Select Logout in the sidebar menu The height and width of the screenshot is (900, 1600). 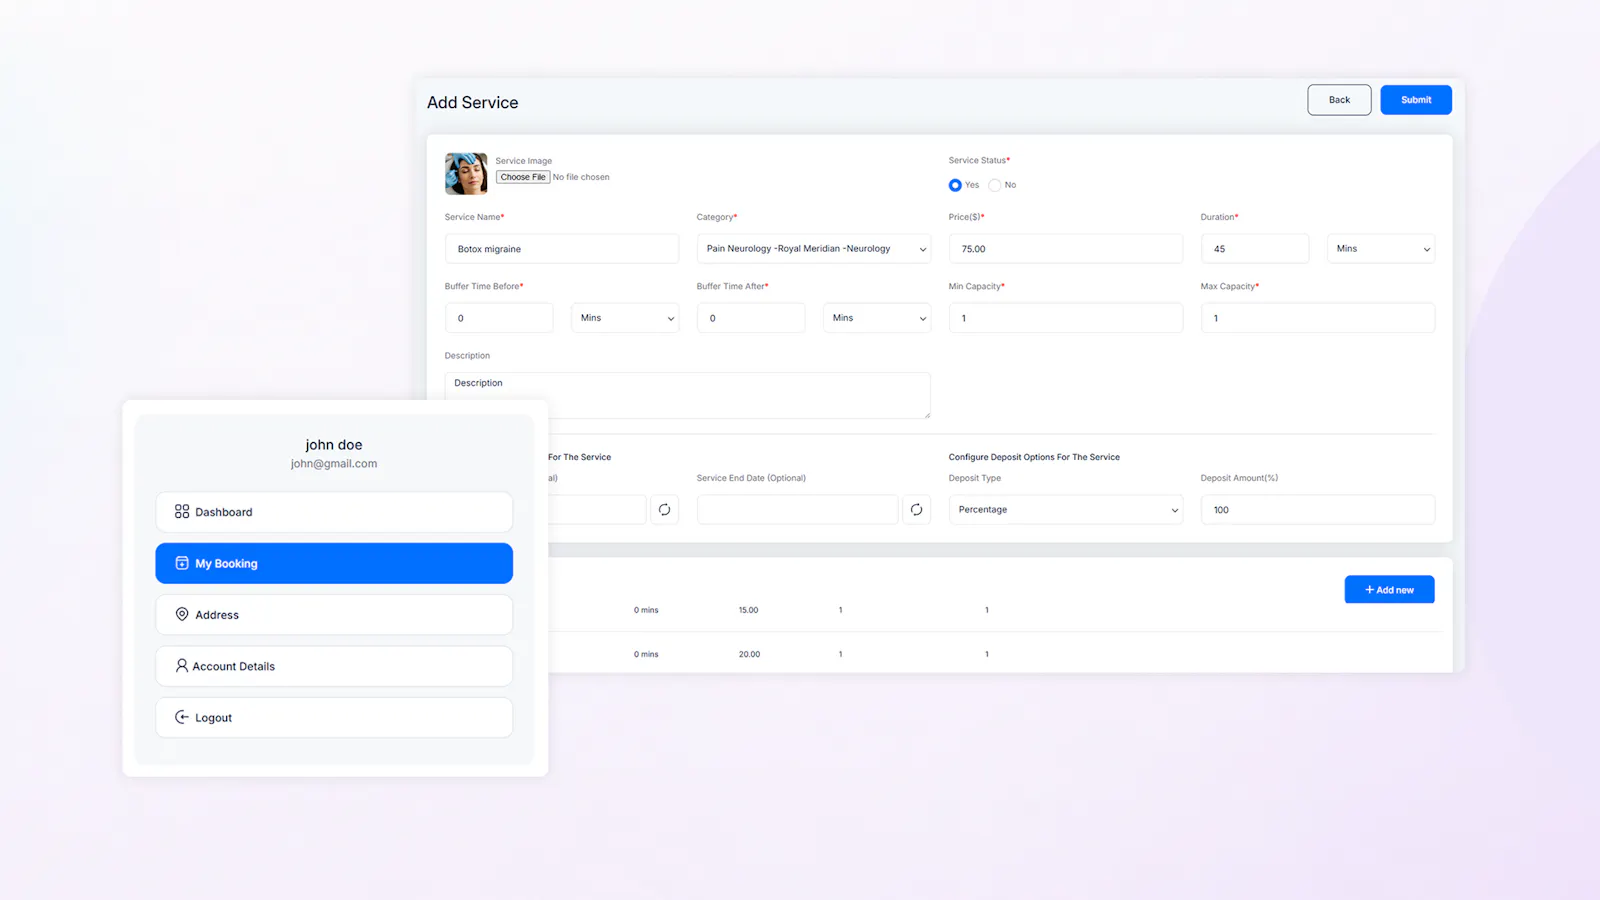coord(334,718)
